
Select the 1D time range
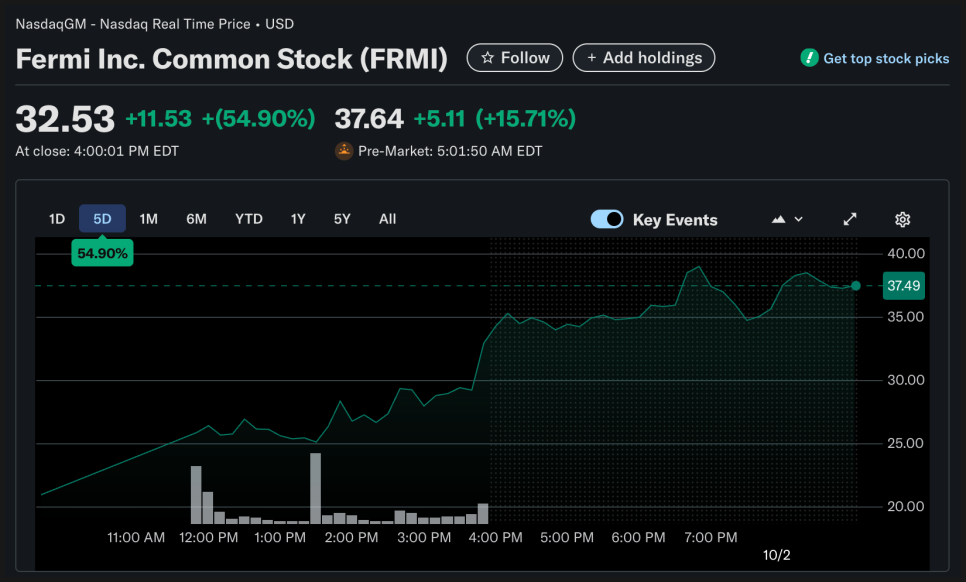click(57, 219)
